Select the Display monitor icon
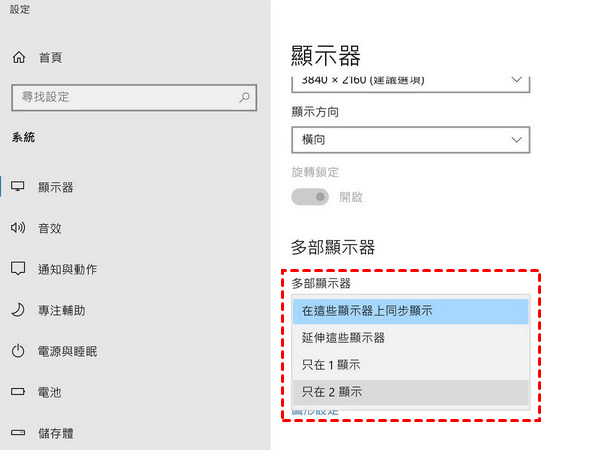Viewport: 600px width, 450px height. pos(18,187)
